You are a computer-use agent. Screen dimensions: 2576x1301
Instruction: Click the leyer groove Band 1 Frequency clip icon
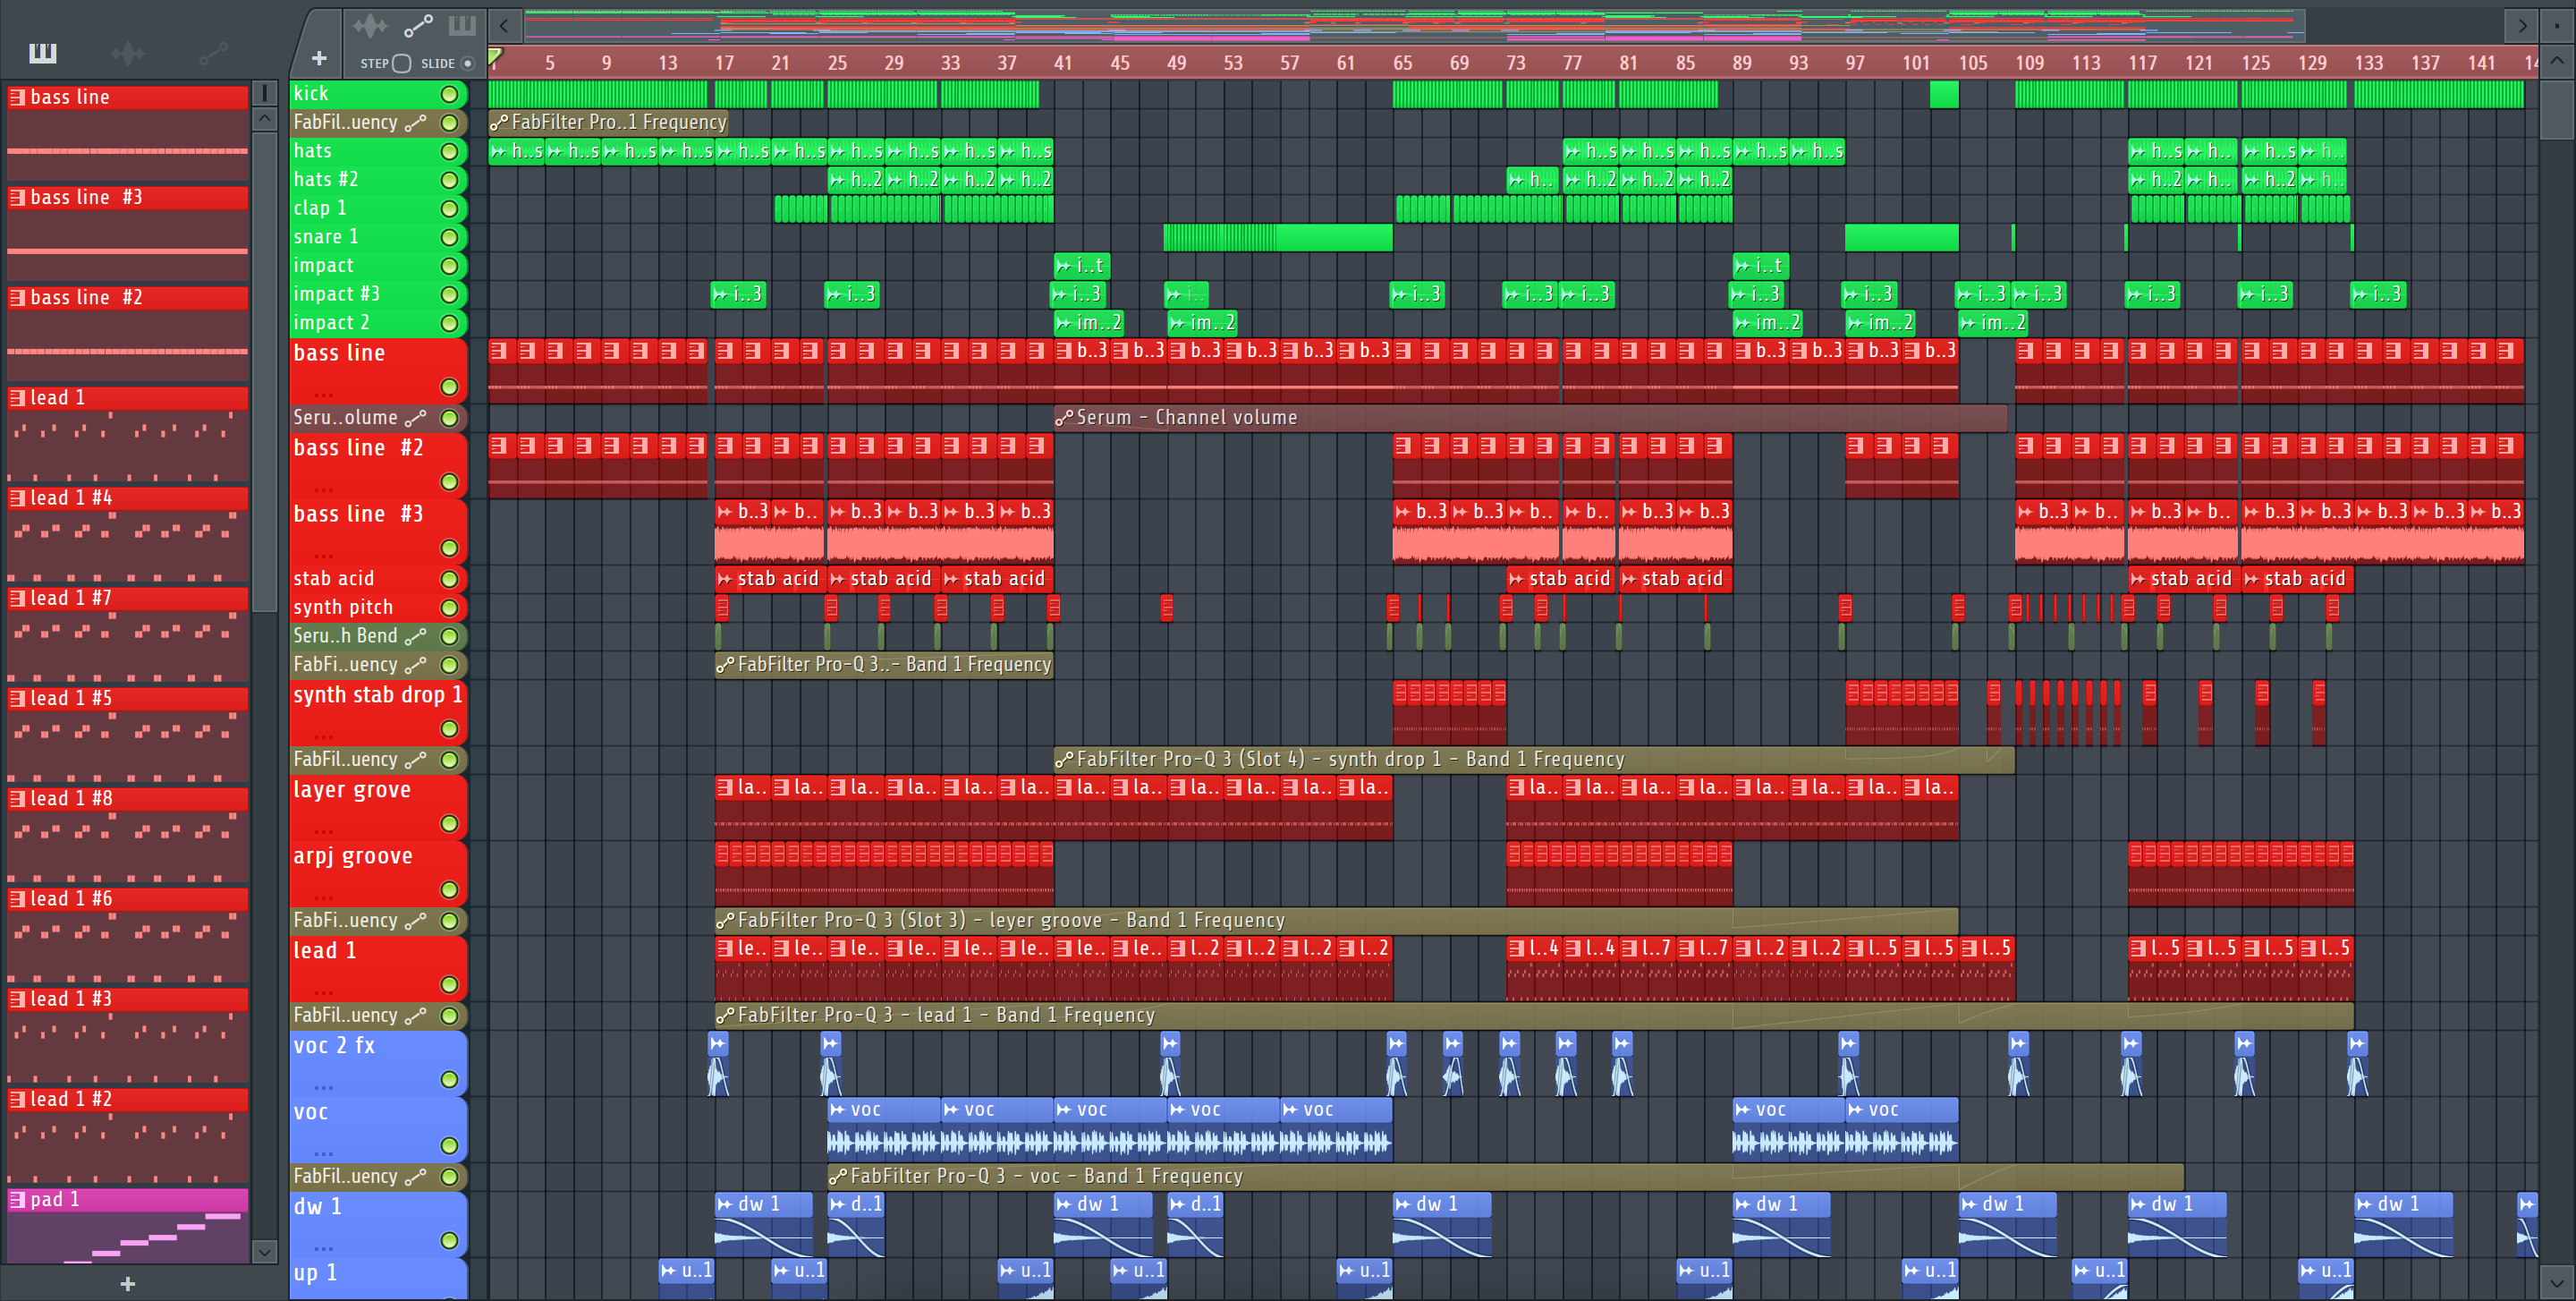(x=725, y=921)
